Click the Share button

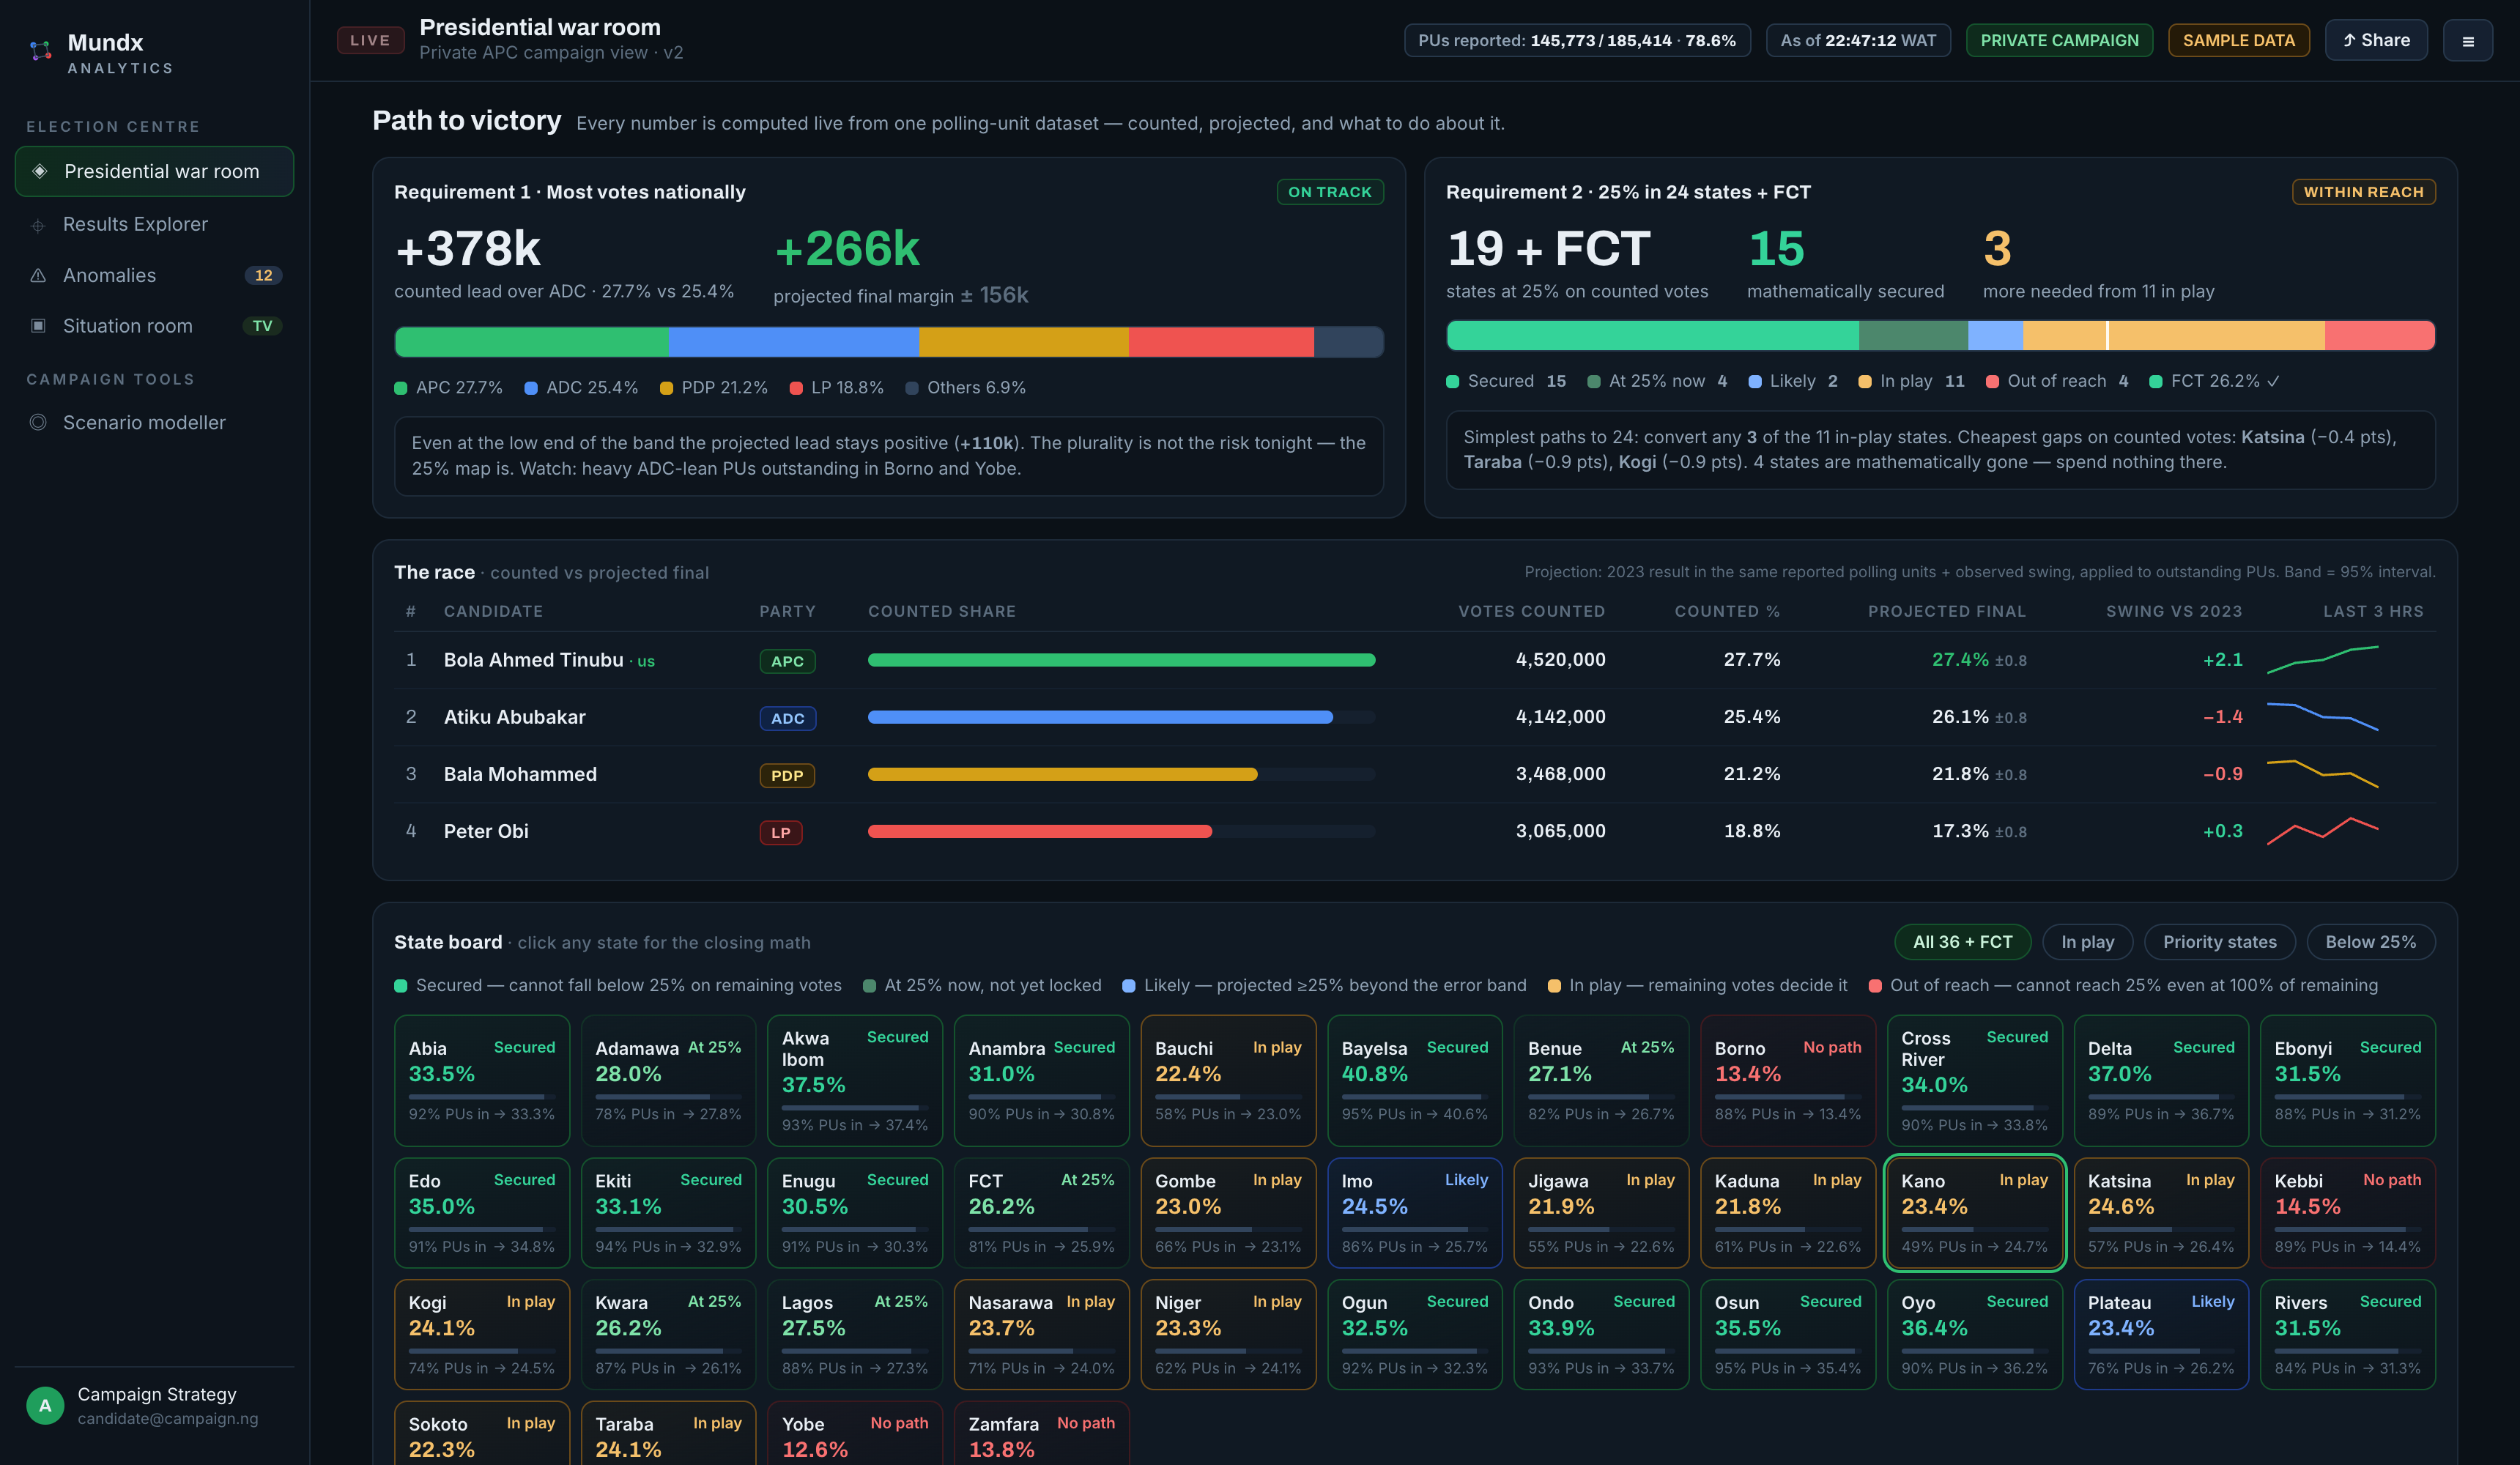[x=2375, y=41]
